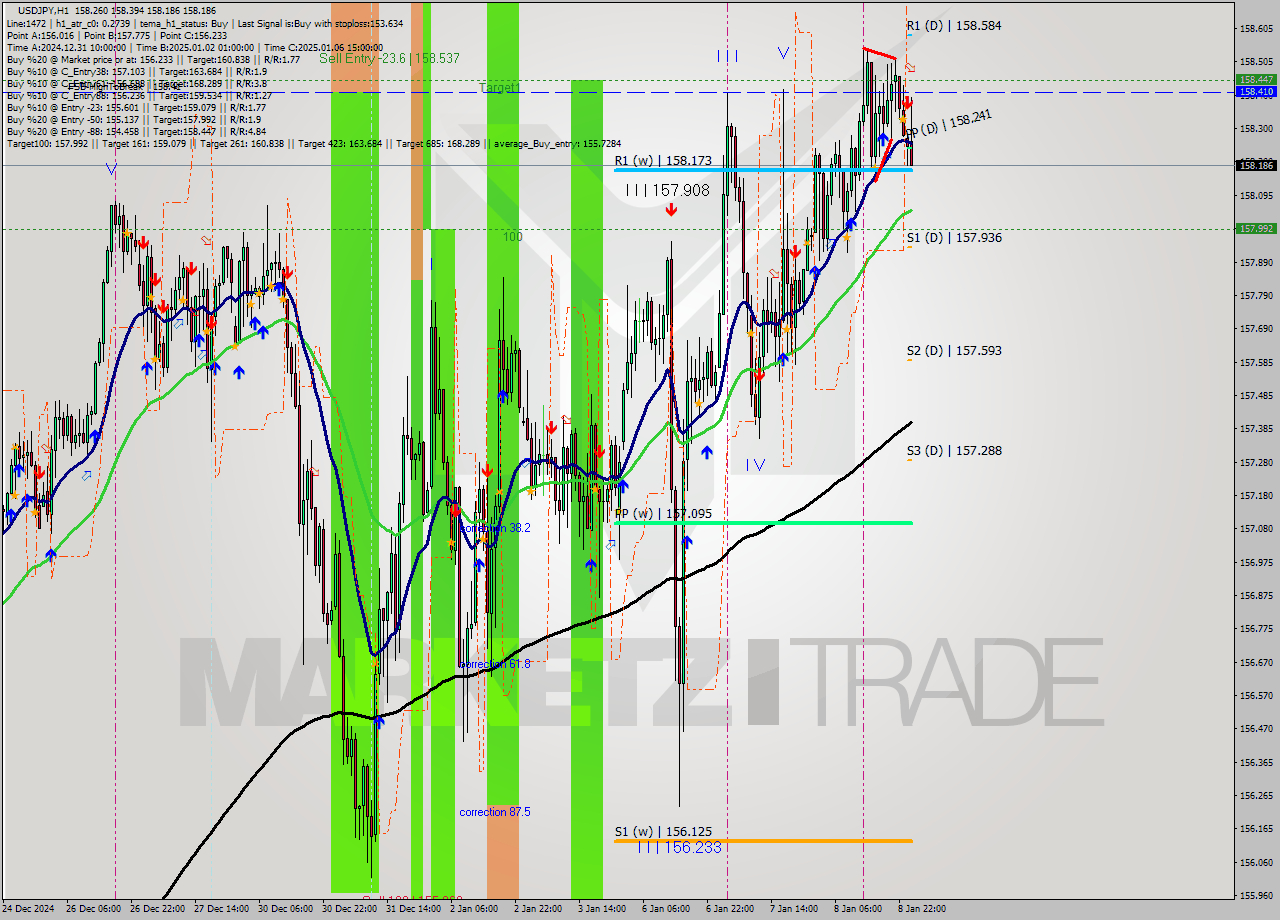
Task: Click '8 Jan 22:00' on the time axis
Action: click(922, 909)
